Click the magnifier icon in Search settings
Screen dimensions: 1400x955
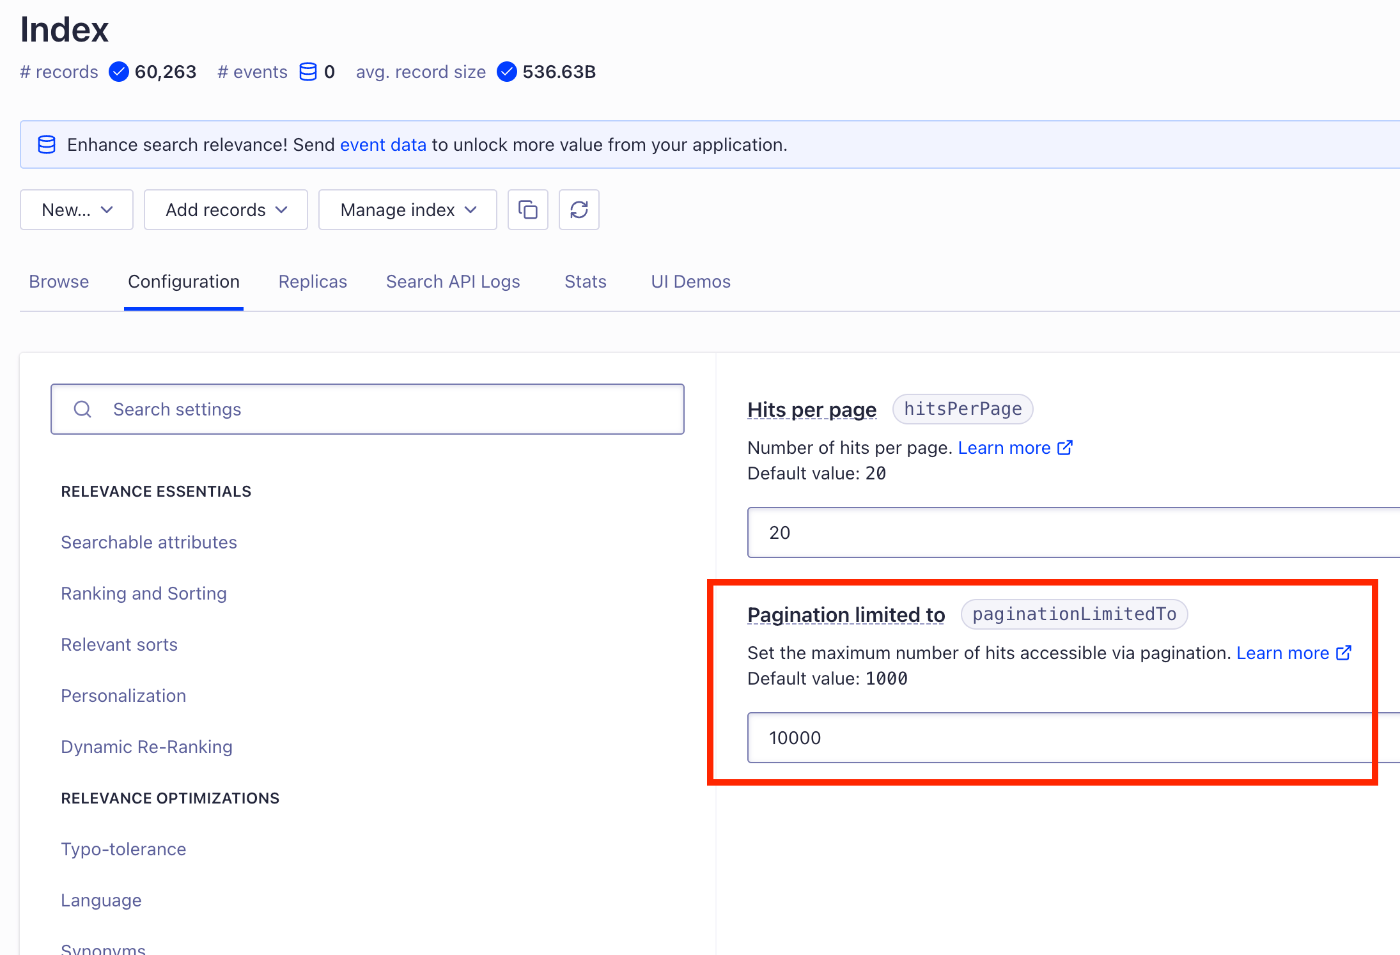(83, 409)
